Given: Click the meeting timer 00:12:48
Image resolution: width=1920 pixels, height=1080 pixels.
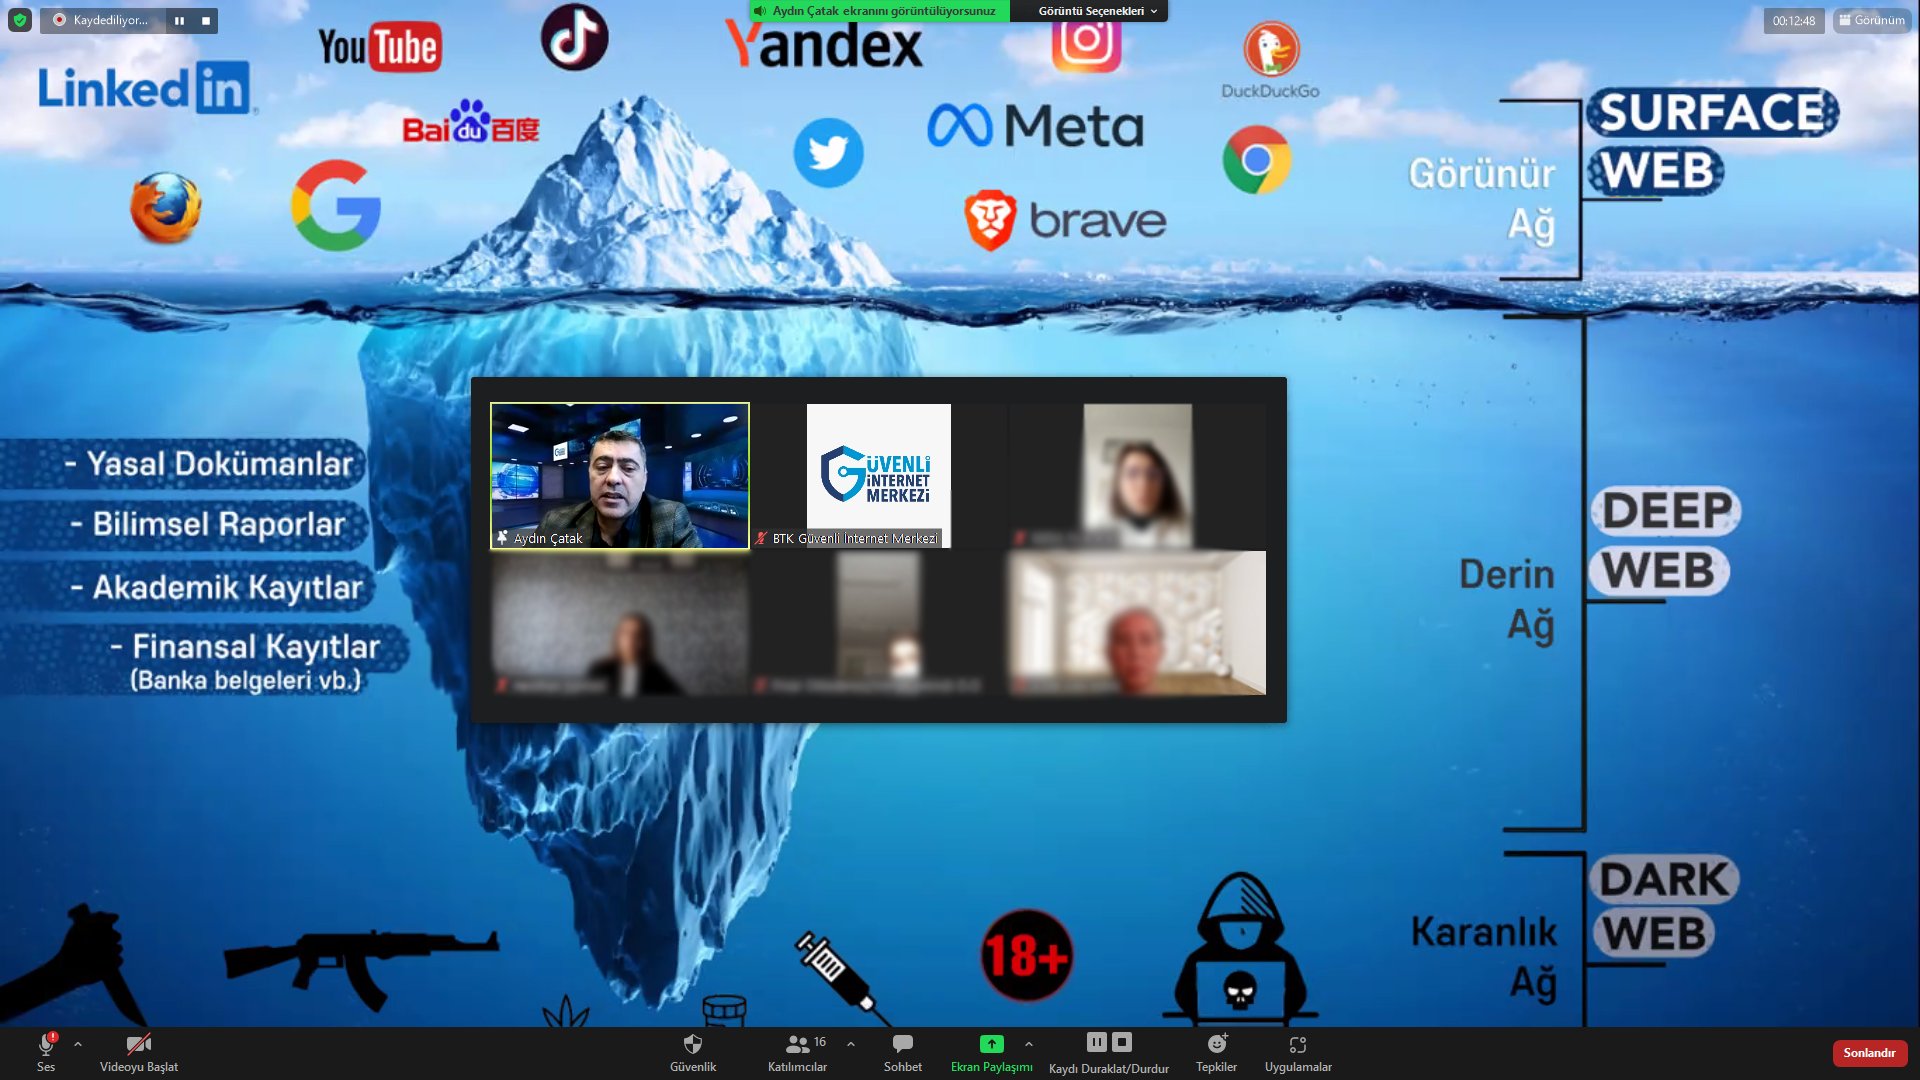Looking at the screenshot, I should pyautogui.click(x=1794, y=20).
